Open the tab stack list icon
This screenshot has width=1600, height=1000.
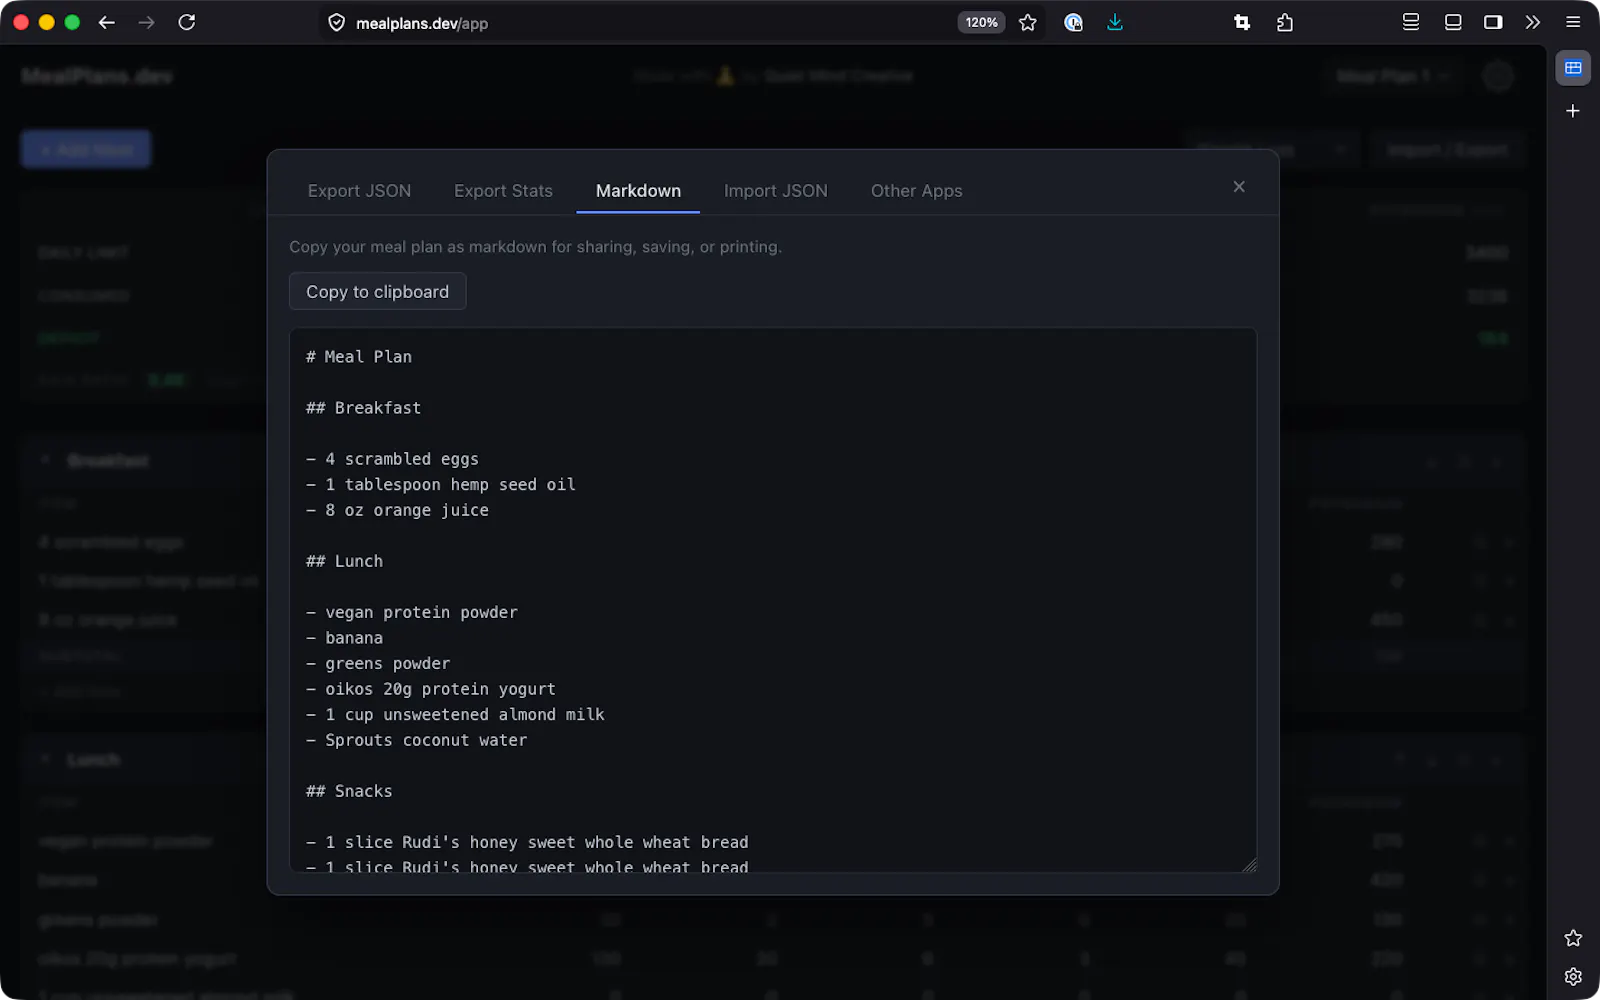1411,22
